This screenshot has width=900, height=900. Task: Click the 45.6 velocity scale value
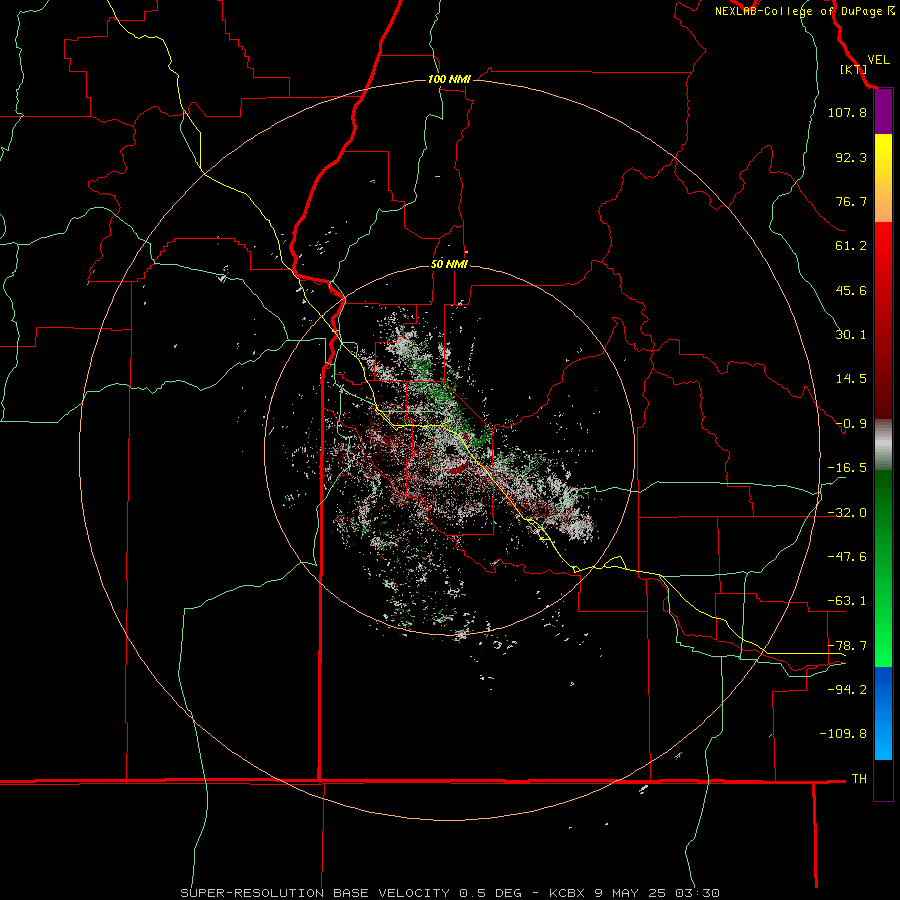click(851, 290)
